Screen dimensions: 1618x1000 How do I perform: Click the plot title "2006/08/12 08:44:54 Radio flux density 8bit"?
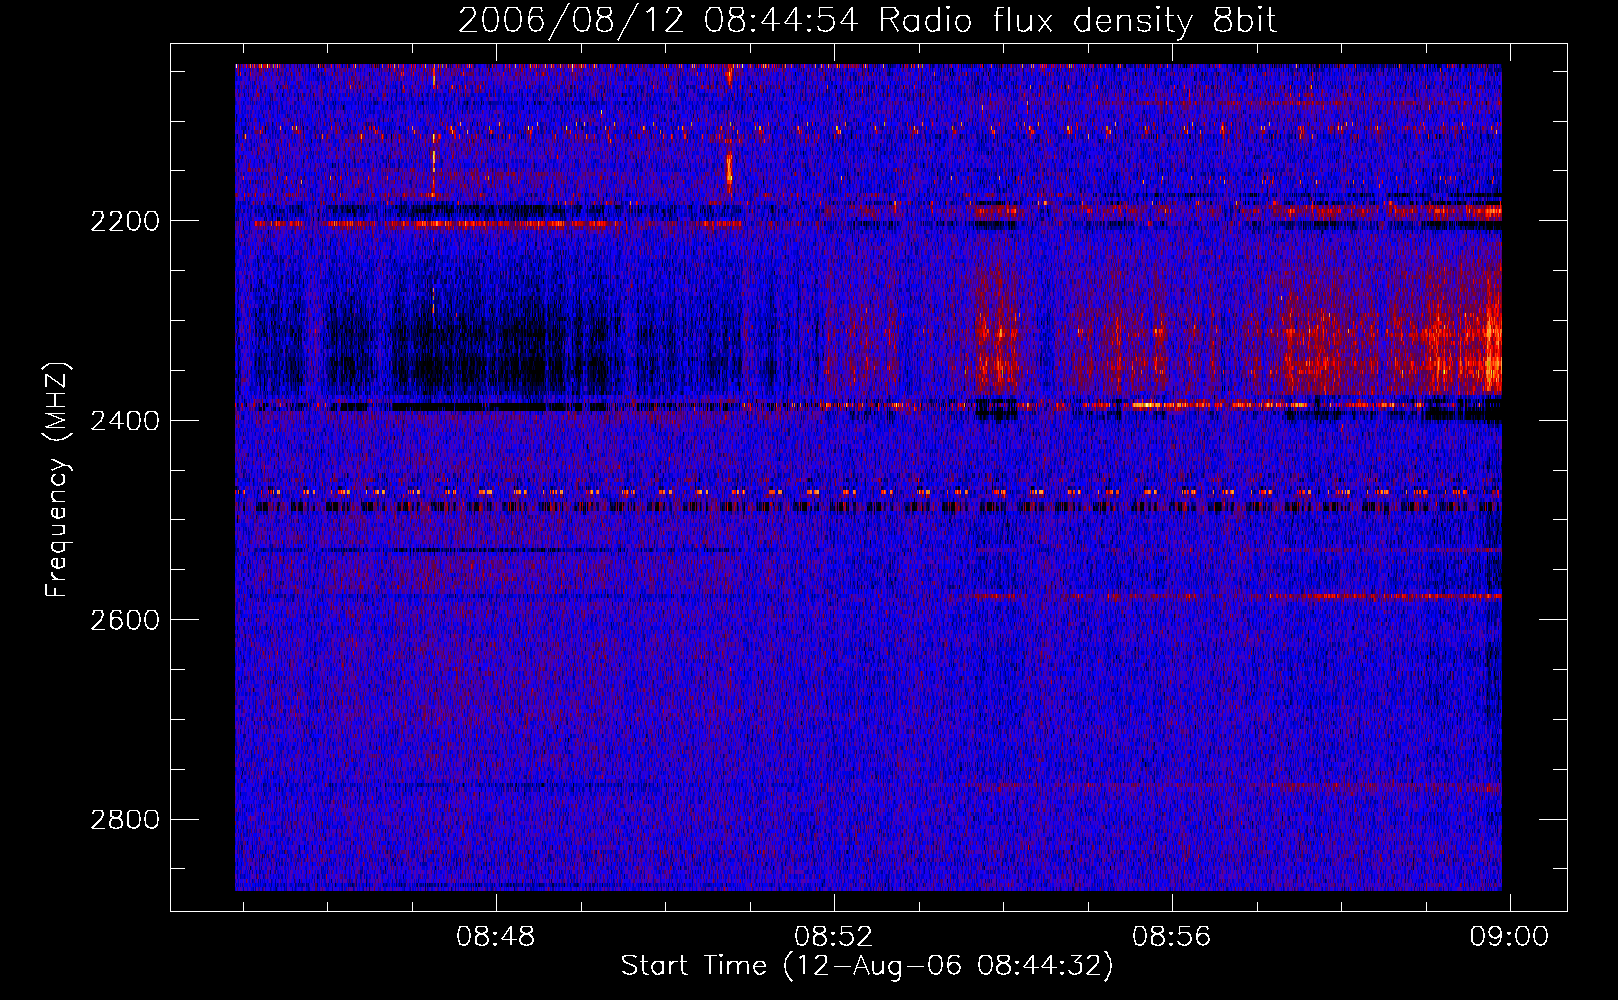coord(867,21)
